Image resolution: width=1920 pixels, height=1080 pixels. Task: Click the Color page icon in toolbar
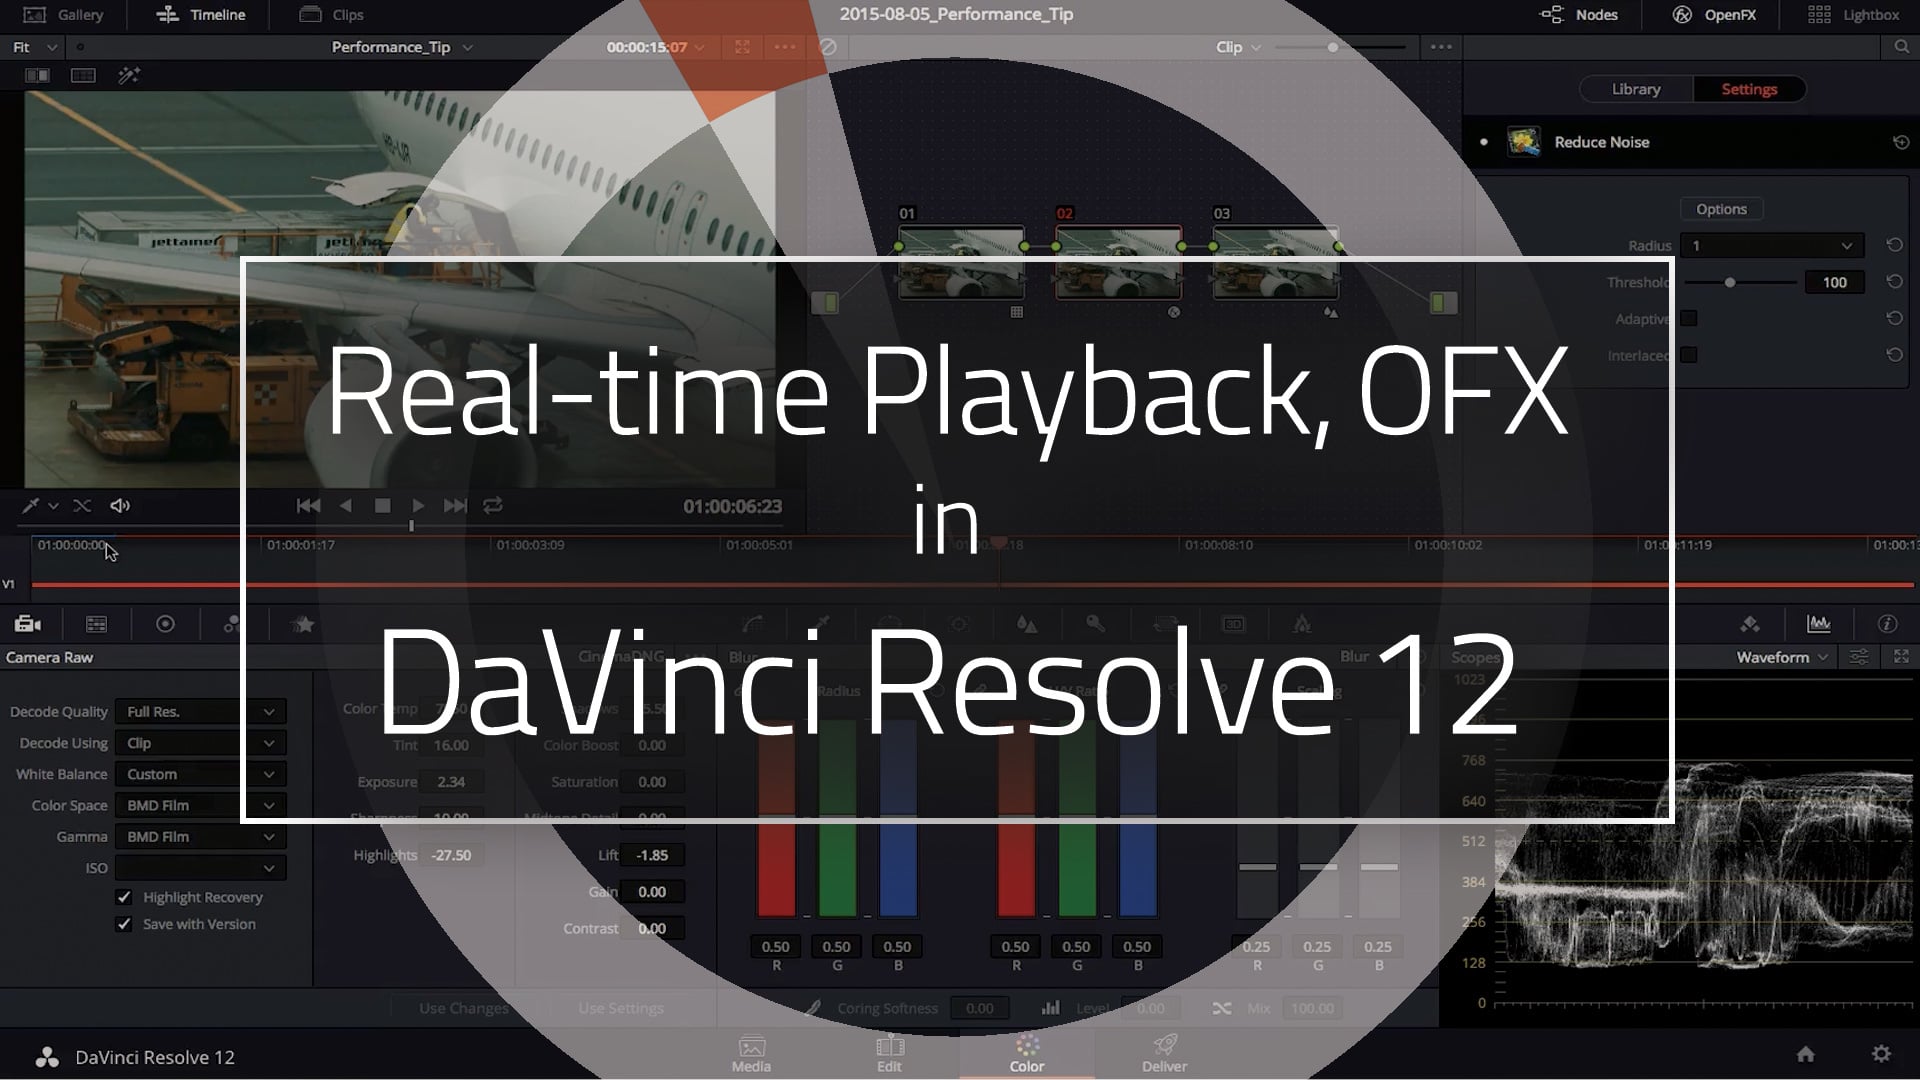pyautogui.click(x=1027, y=1054)
